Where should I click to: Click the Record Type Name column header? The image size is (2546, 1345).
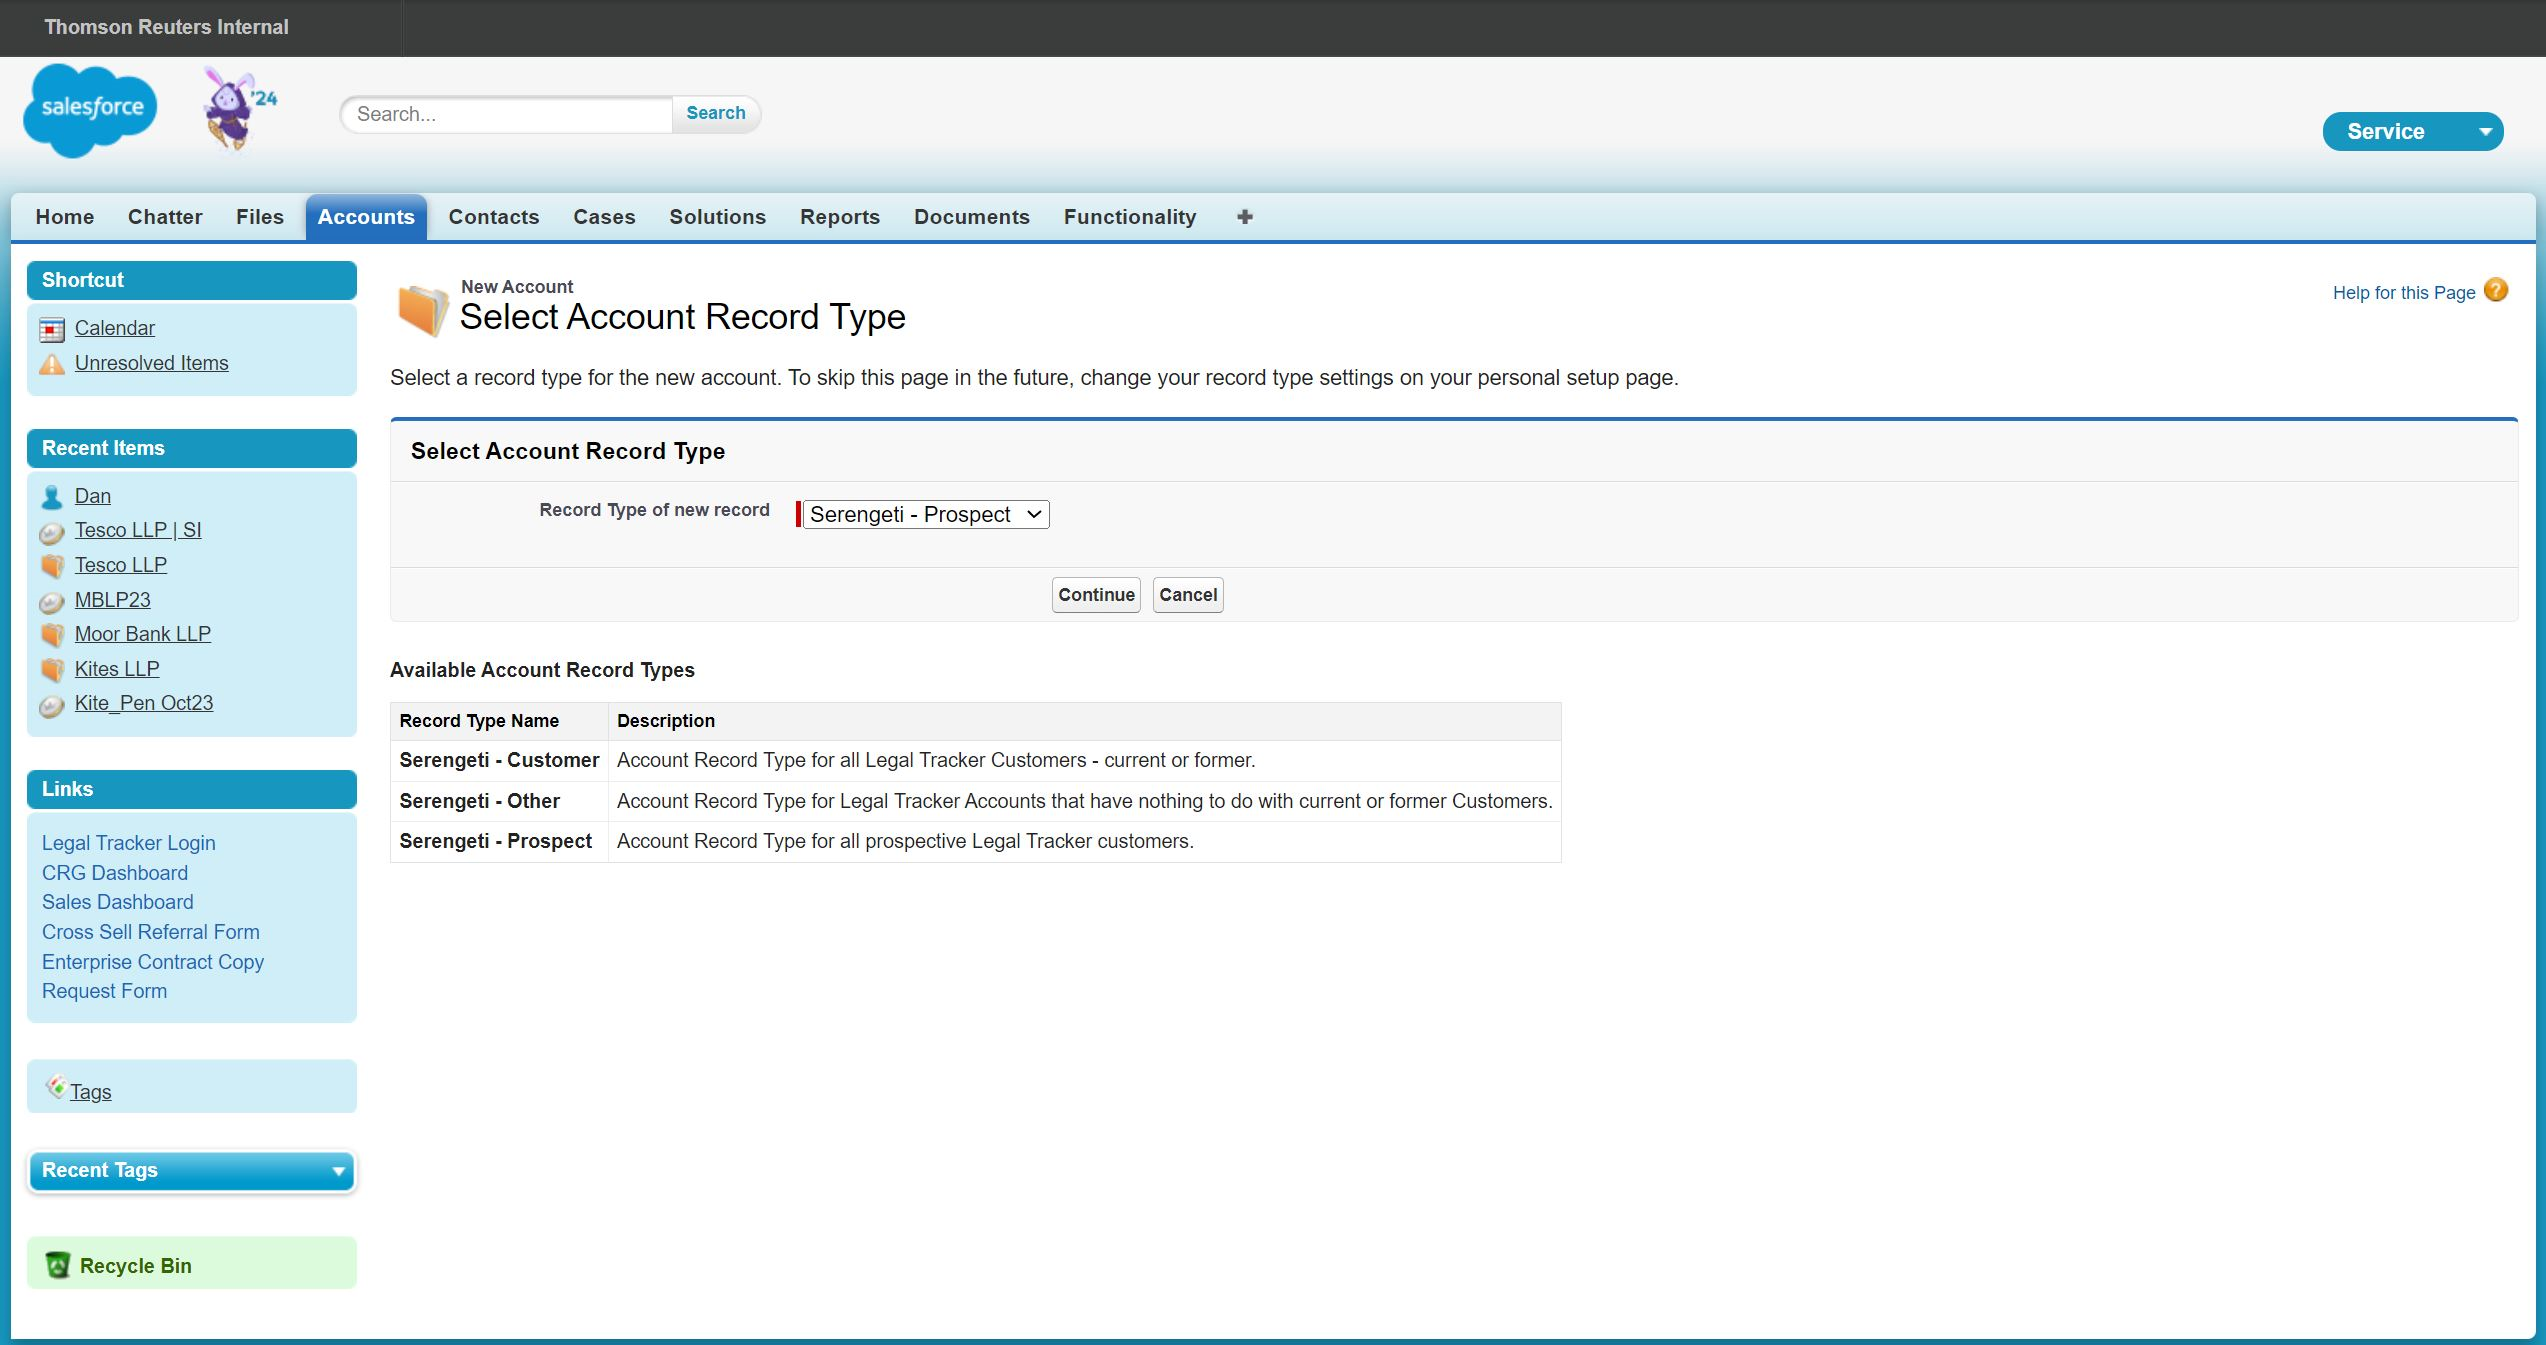coord(499,721)
